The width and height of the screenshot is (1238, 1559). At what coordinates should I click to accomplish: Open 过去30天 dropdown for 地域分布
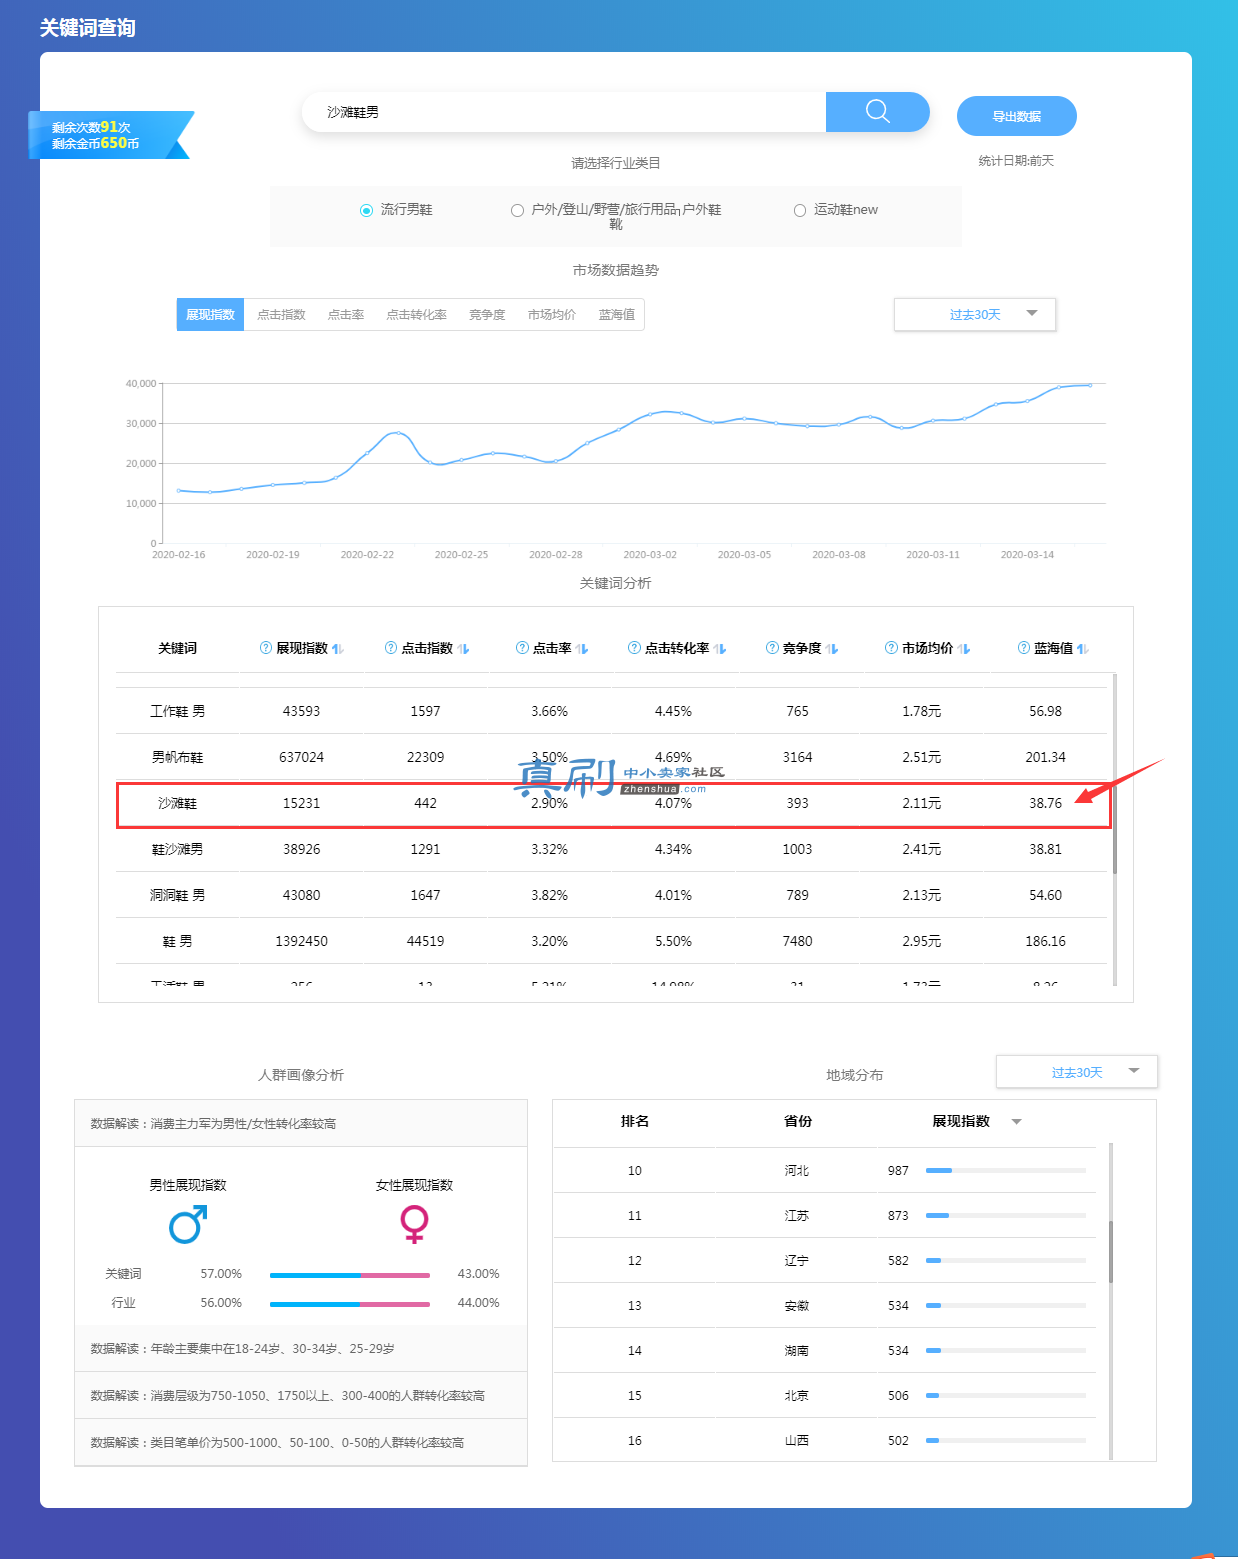(x=1077, y=1072)
